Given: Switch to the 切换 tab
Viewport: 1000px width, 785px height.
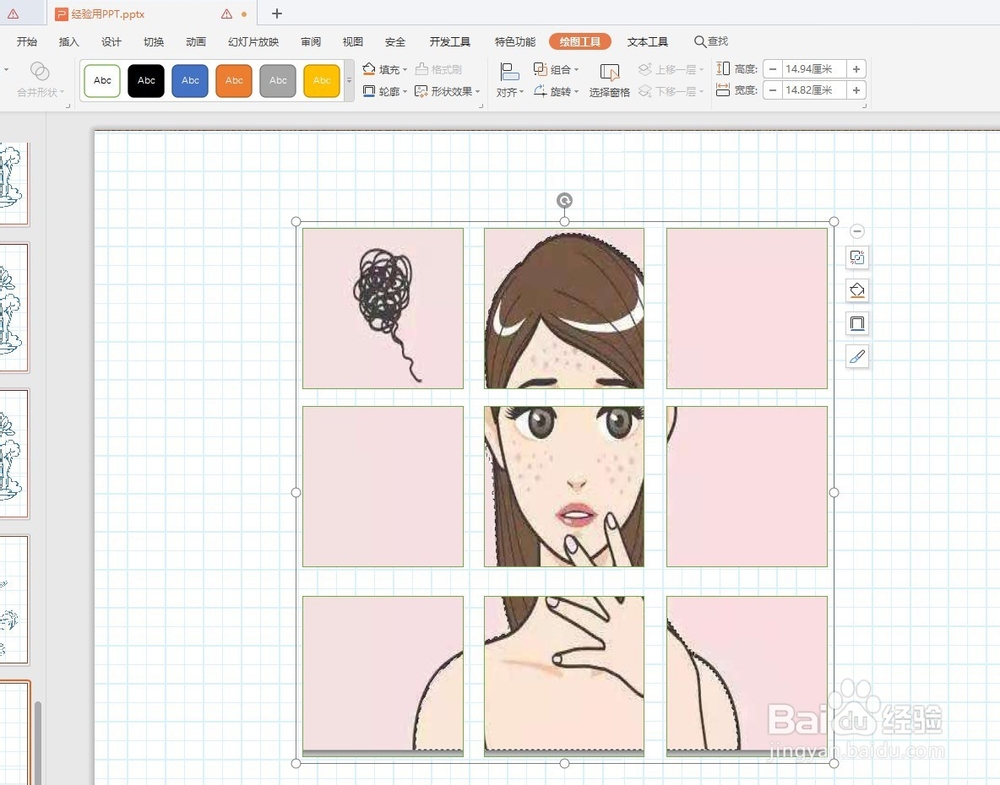Looking at the screenshot, I should pos(154,41).
